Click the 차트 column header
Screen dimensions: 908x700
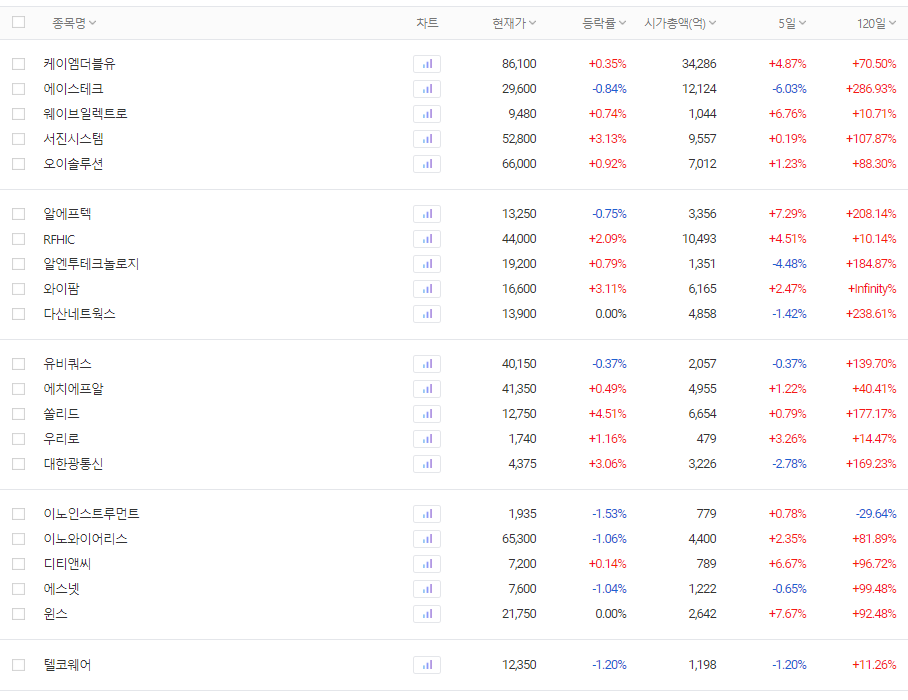point(427,23)
